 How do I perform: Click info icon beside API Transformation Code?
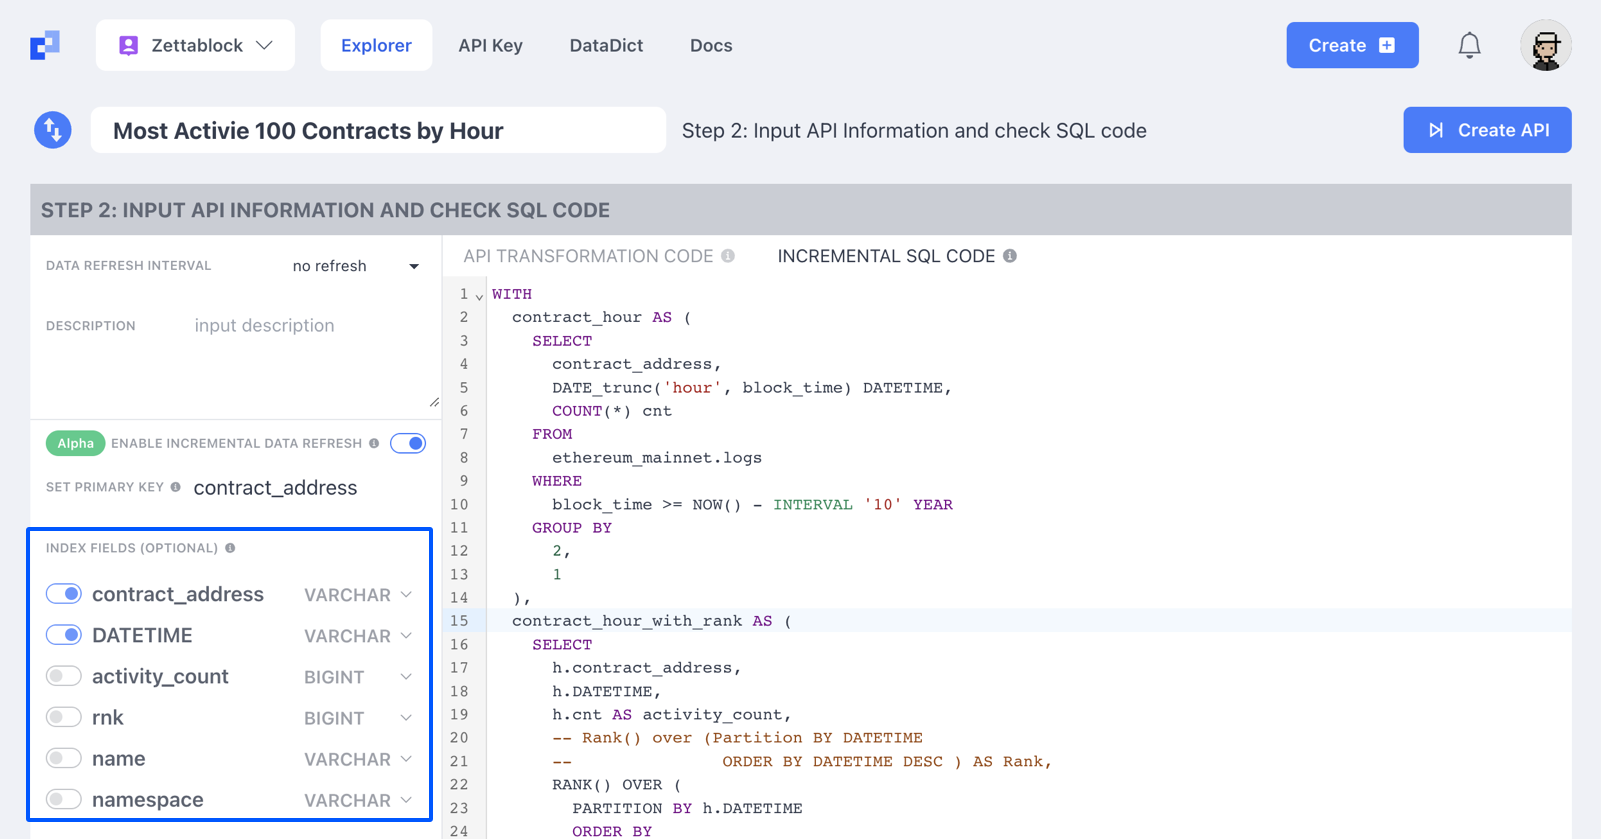[x=728, y=256]
